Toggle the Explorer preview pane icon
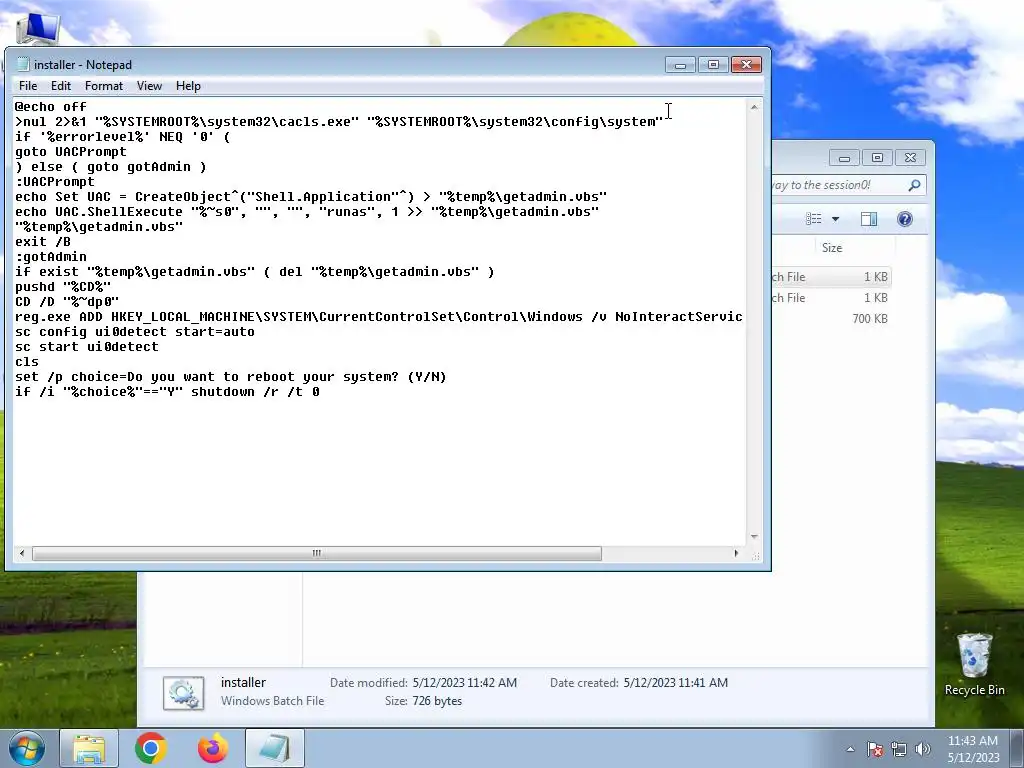The image size is (1024, 768). [x=869, y=219]
